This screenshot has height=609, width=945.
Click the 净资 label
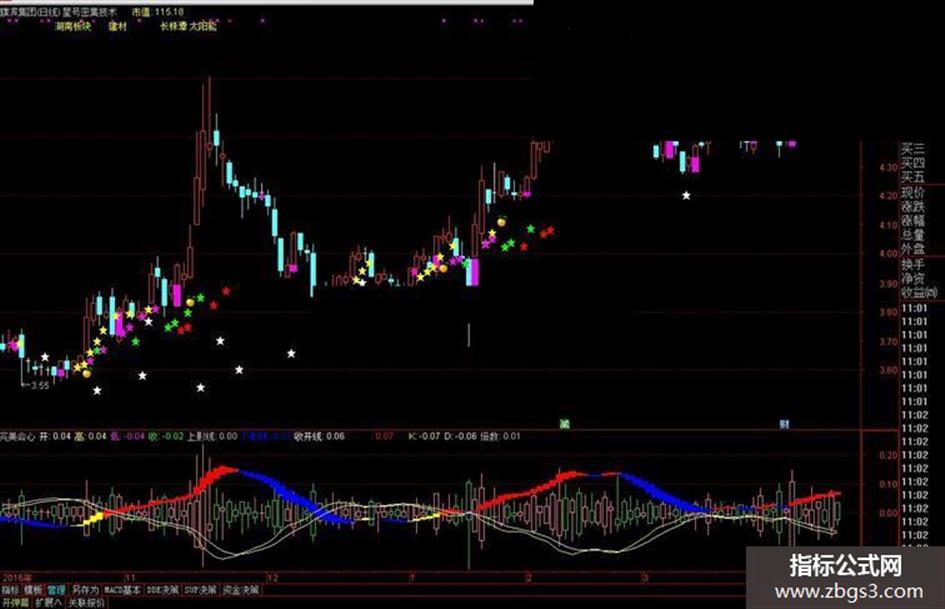[x=912, y=278]
